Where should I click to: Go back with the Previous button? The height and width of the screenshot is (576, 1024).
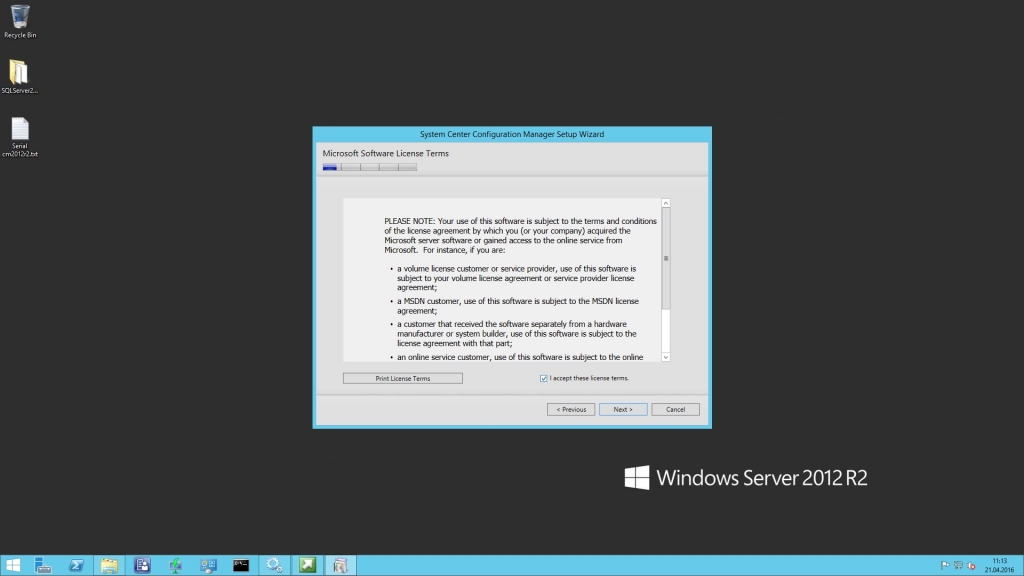(x=571, y=409)
